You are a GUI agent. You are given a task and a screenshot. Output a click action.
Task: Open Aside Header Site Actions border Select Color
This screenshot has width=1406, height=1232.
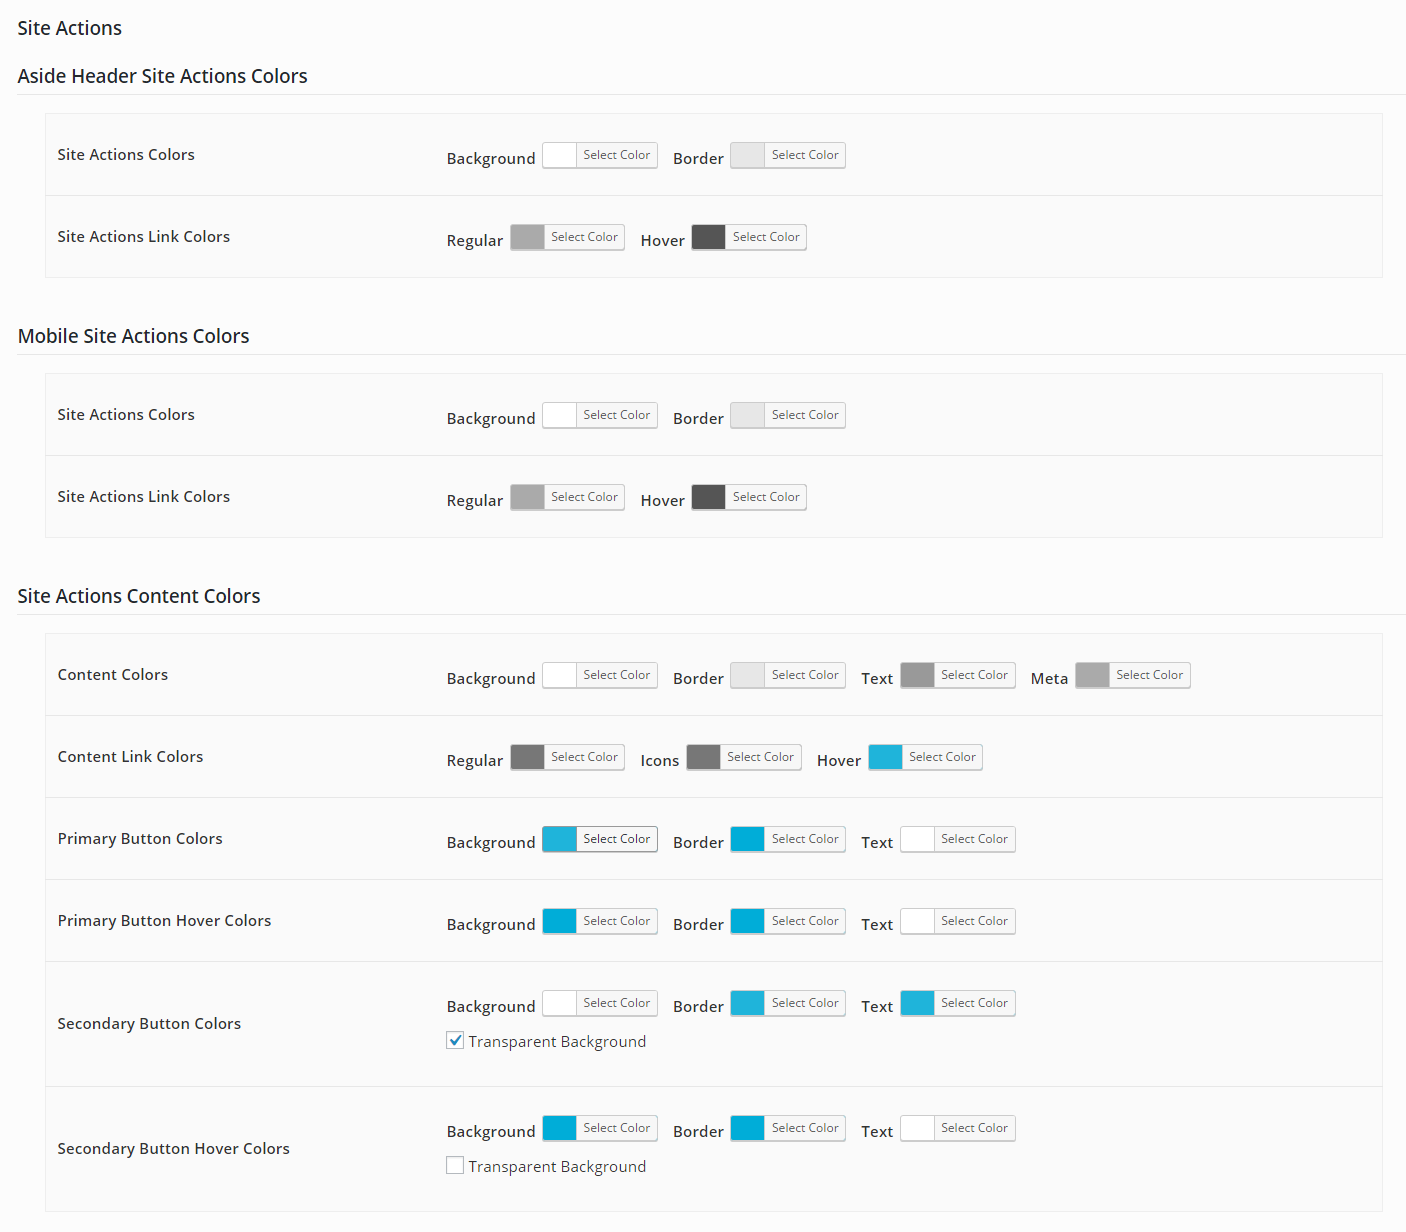point(804,155)
